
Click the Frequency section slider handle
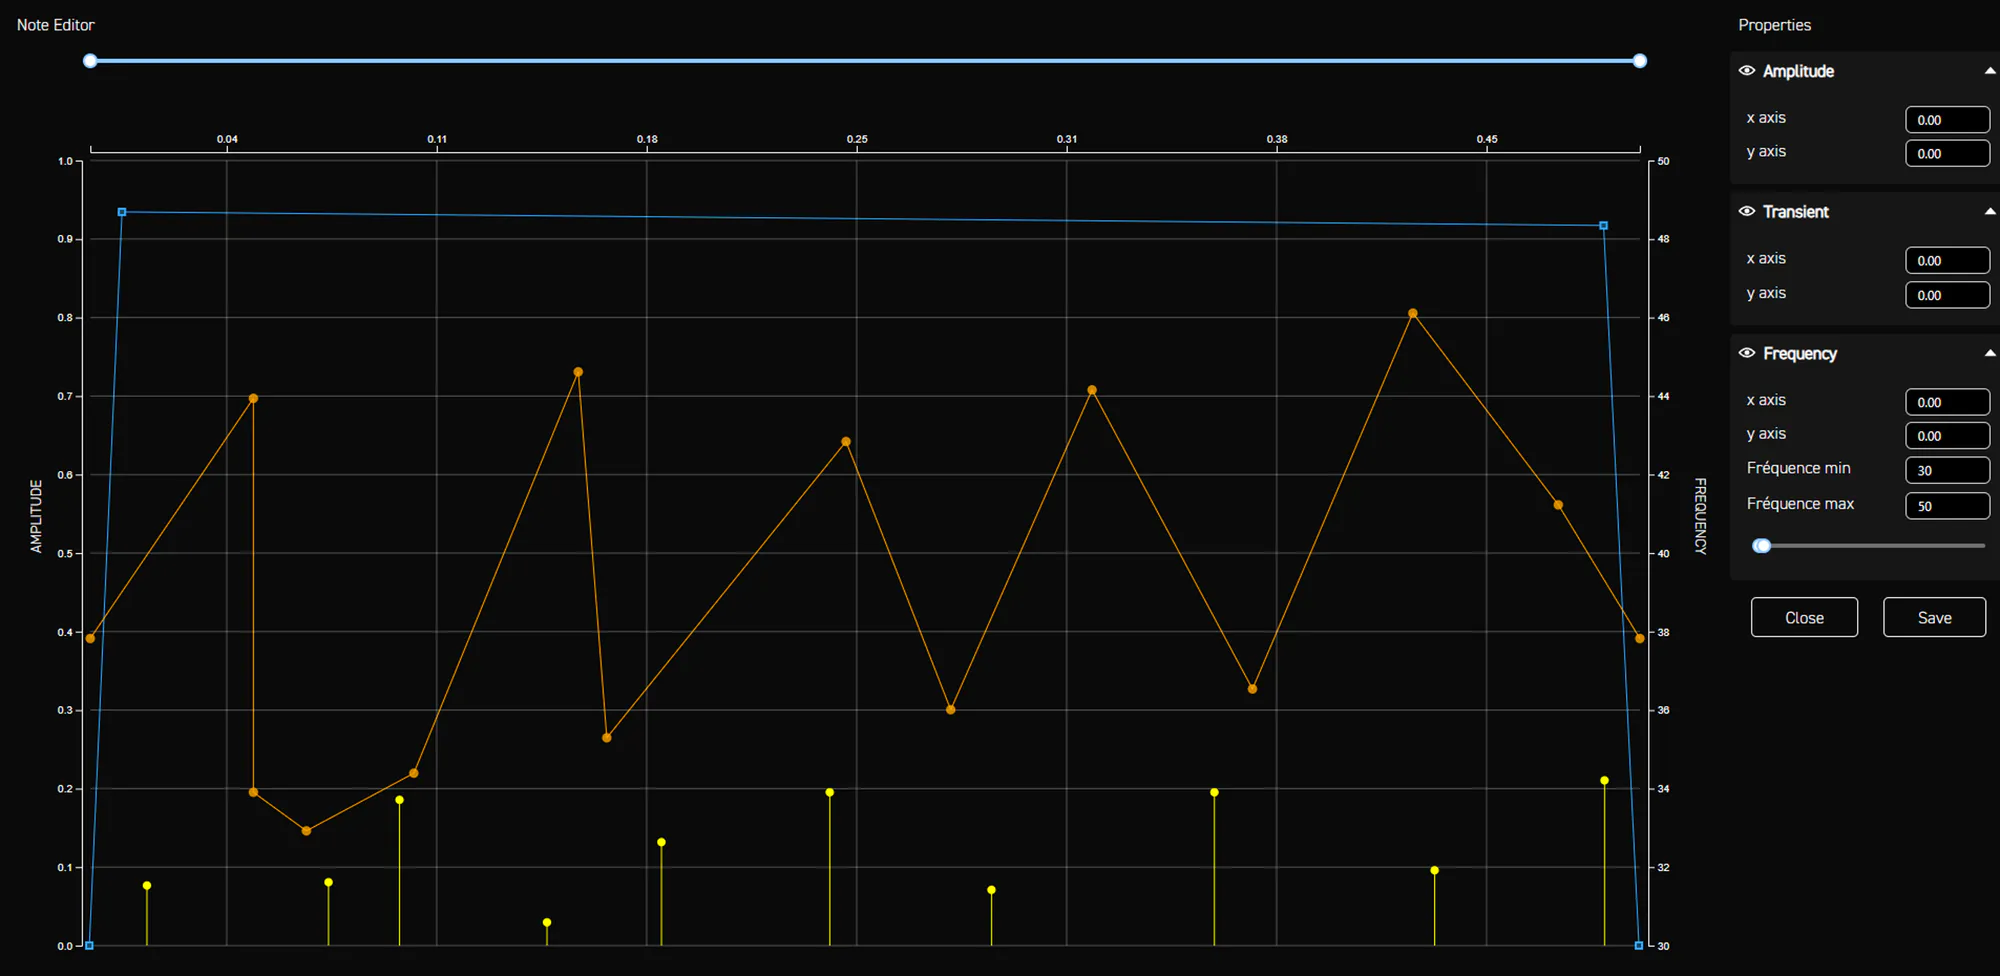point(1762,546)
